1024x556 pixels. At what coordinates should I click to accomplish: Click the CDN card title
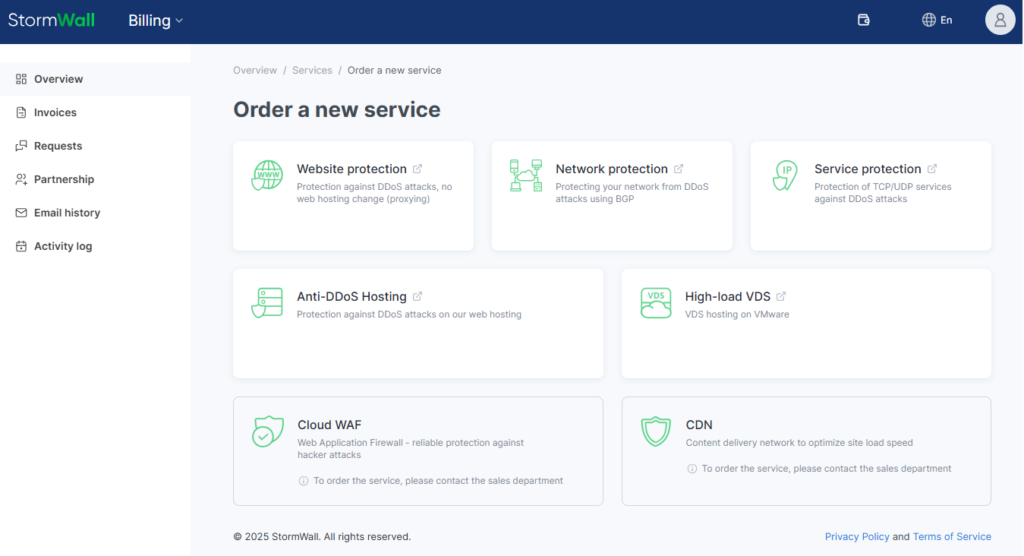[x=699, y=425]
